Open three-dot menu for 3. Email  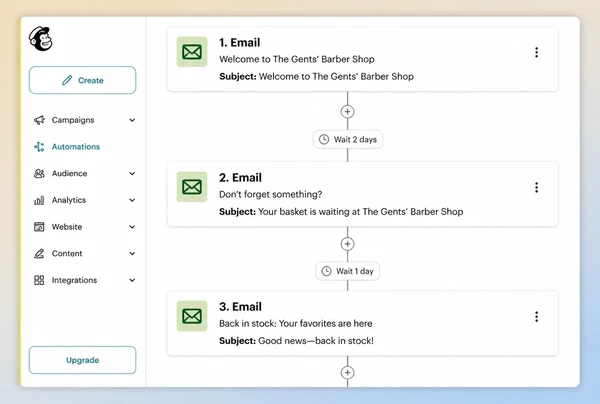tap(536, 317)
